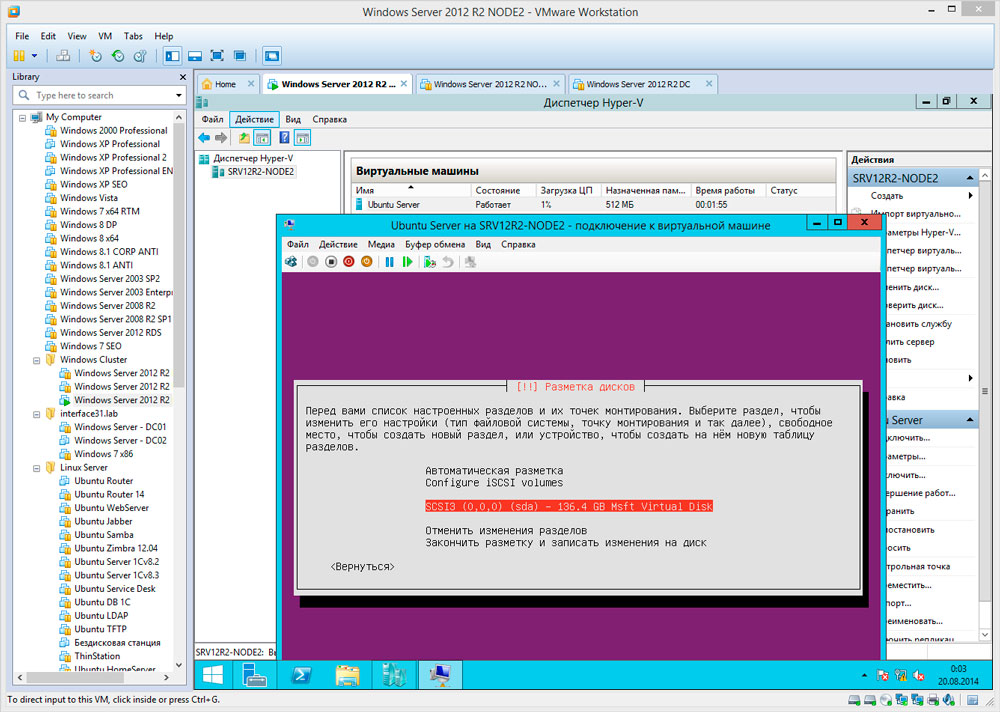
Task: Click the Вернуться button in installer
Action: click(362, 567)
